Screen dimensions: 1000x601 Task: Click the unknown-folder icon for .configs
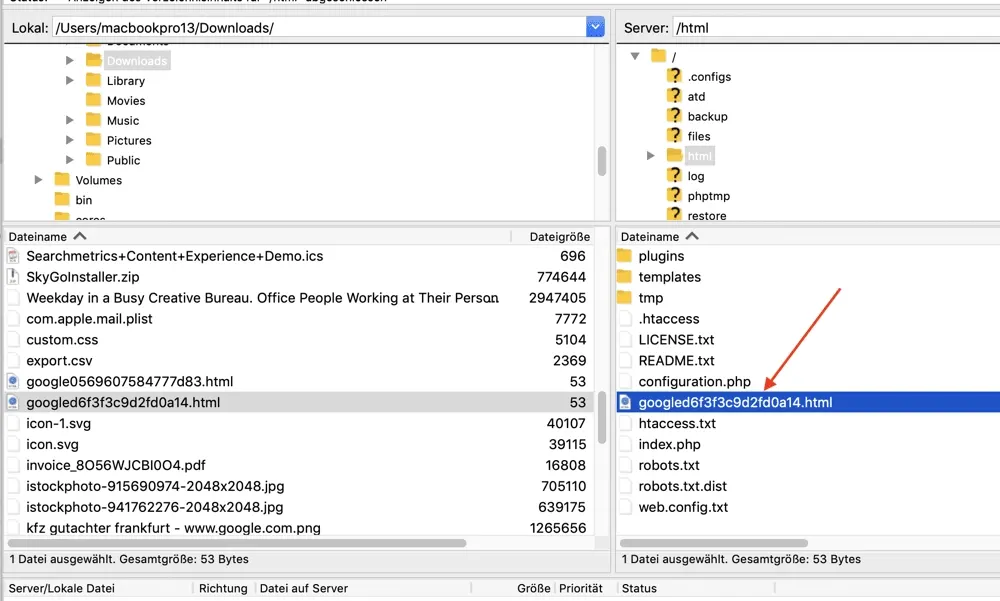675,75
